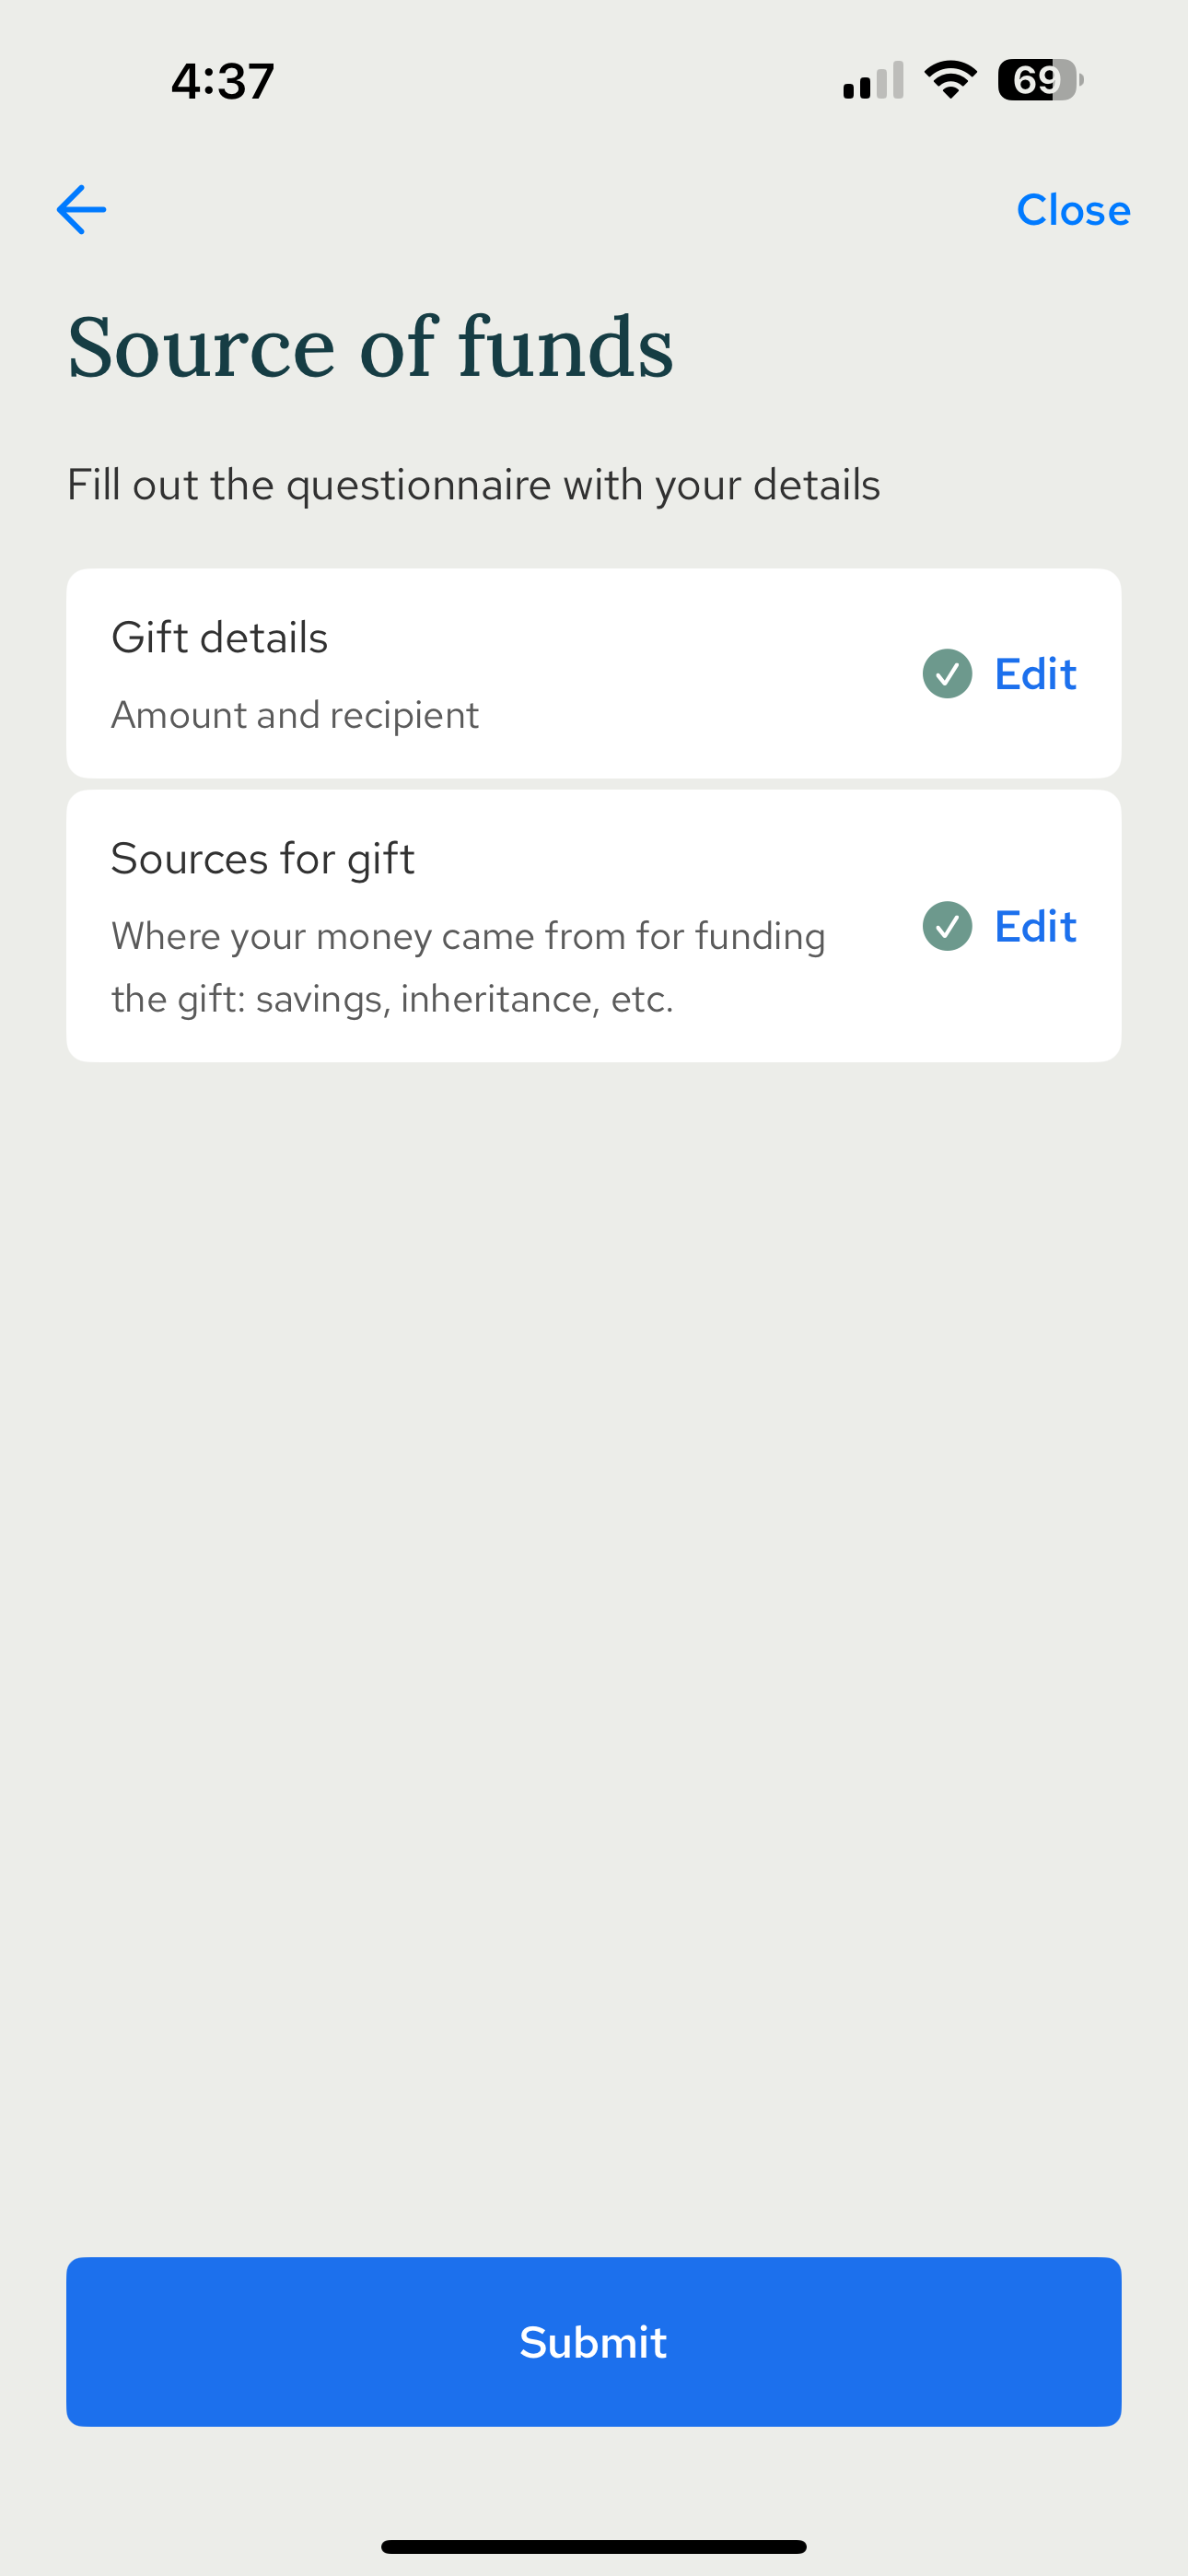Tap the cellular signal bars icon
Image resolution: width=1188 pixels, height=2576 pixels.
point(872,82)
